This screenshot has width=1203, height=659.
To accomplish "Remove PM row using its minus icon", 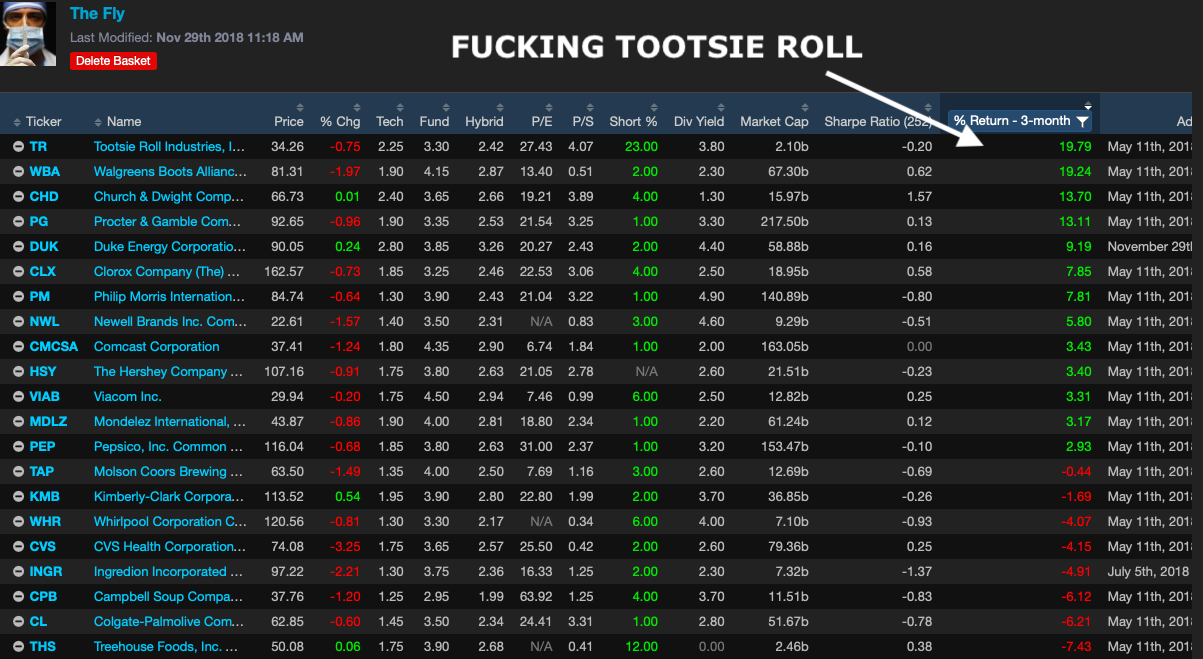I will pos(18,296).
